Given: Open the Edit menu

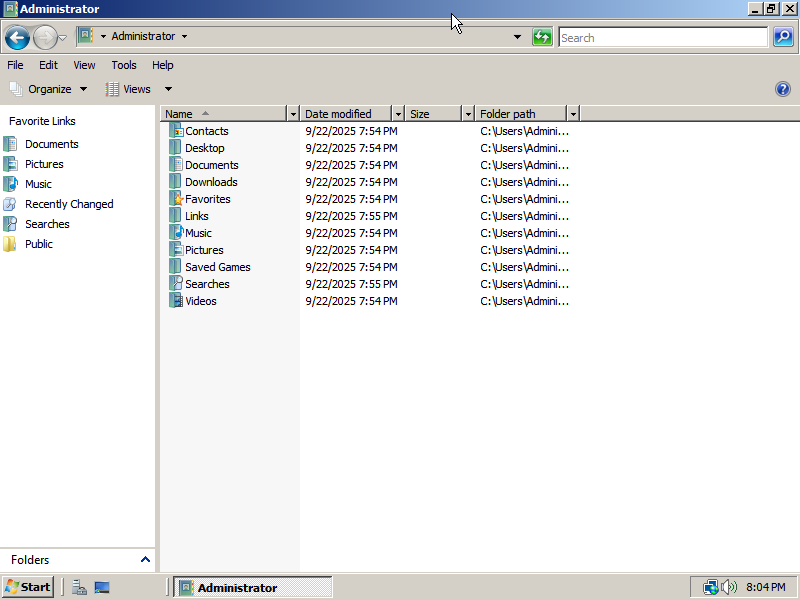Looking at the screenshot, I should tap(48, 65).
